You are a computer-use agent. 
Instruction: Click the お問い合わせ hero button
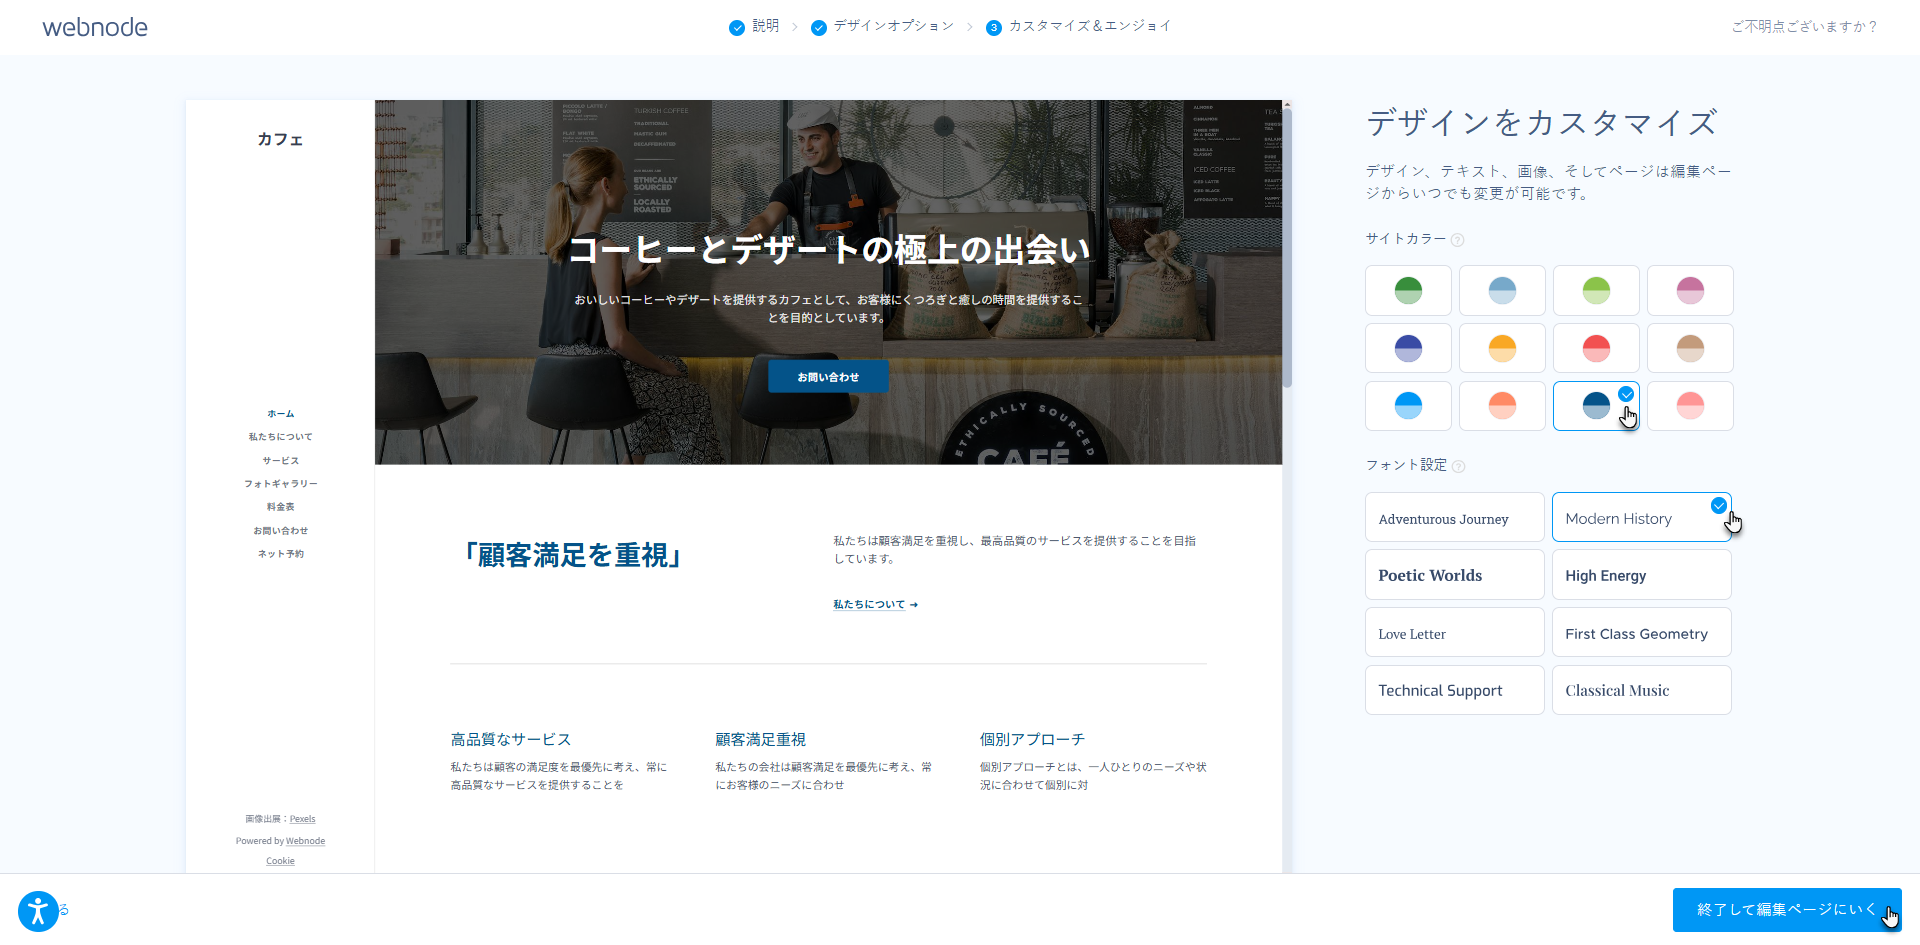click(x=828, y=377)
